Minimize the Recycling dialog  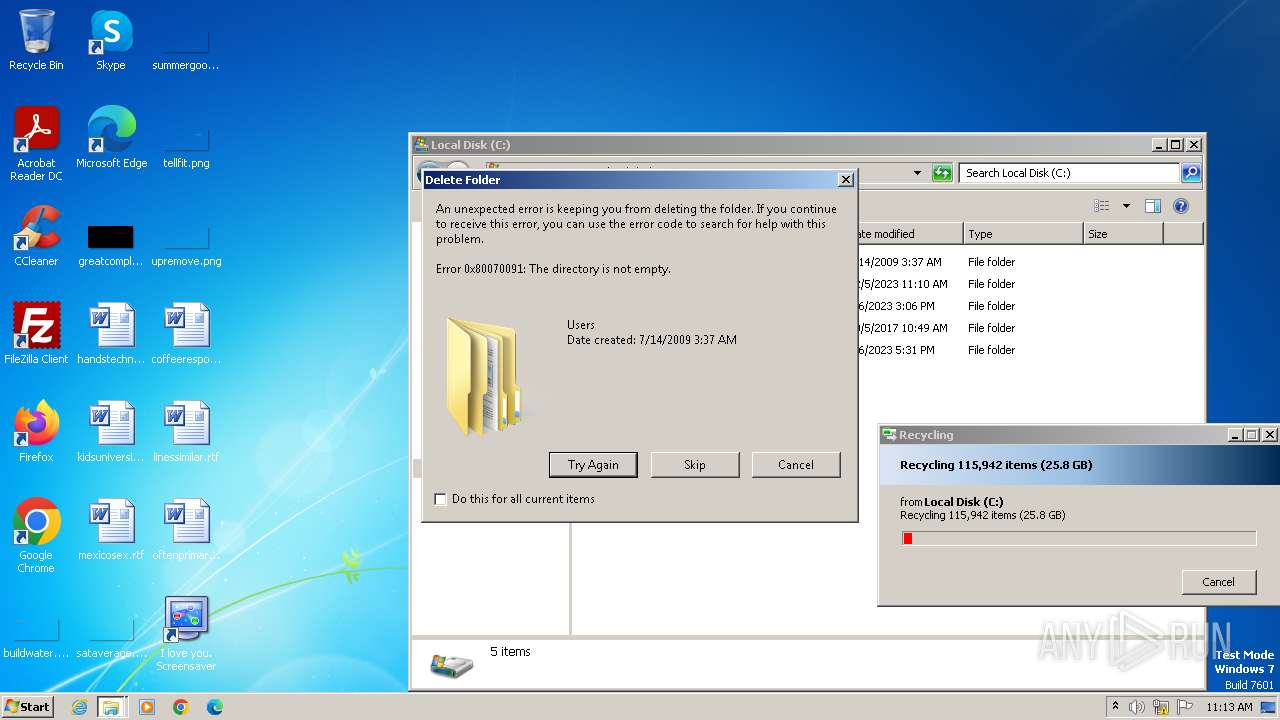click(1236, 435)
